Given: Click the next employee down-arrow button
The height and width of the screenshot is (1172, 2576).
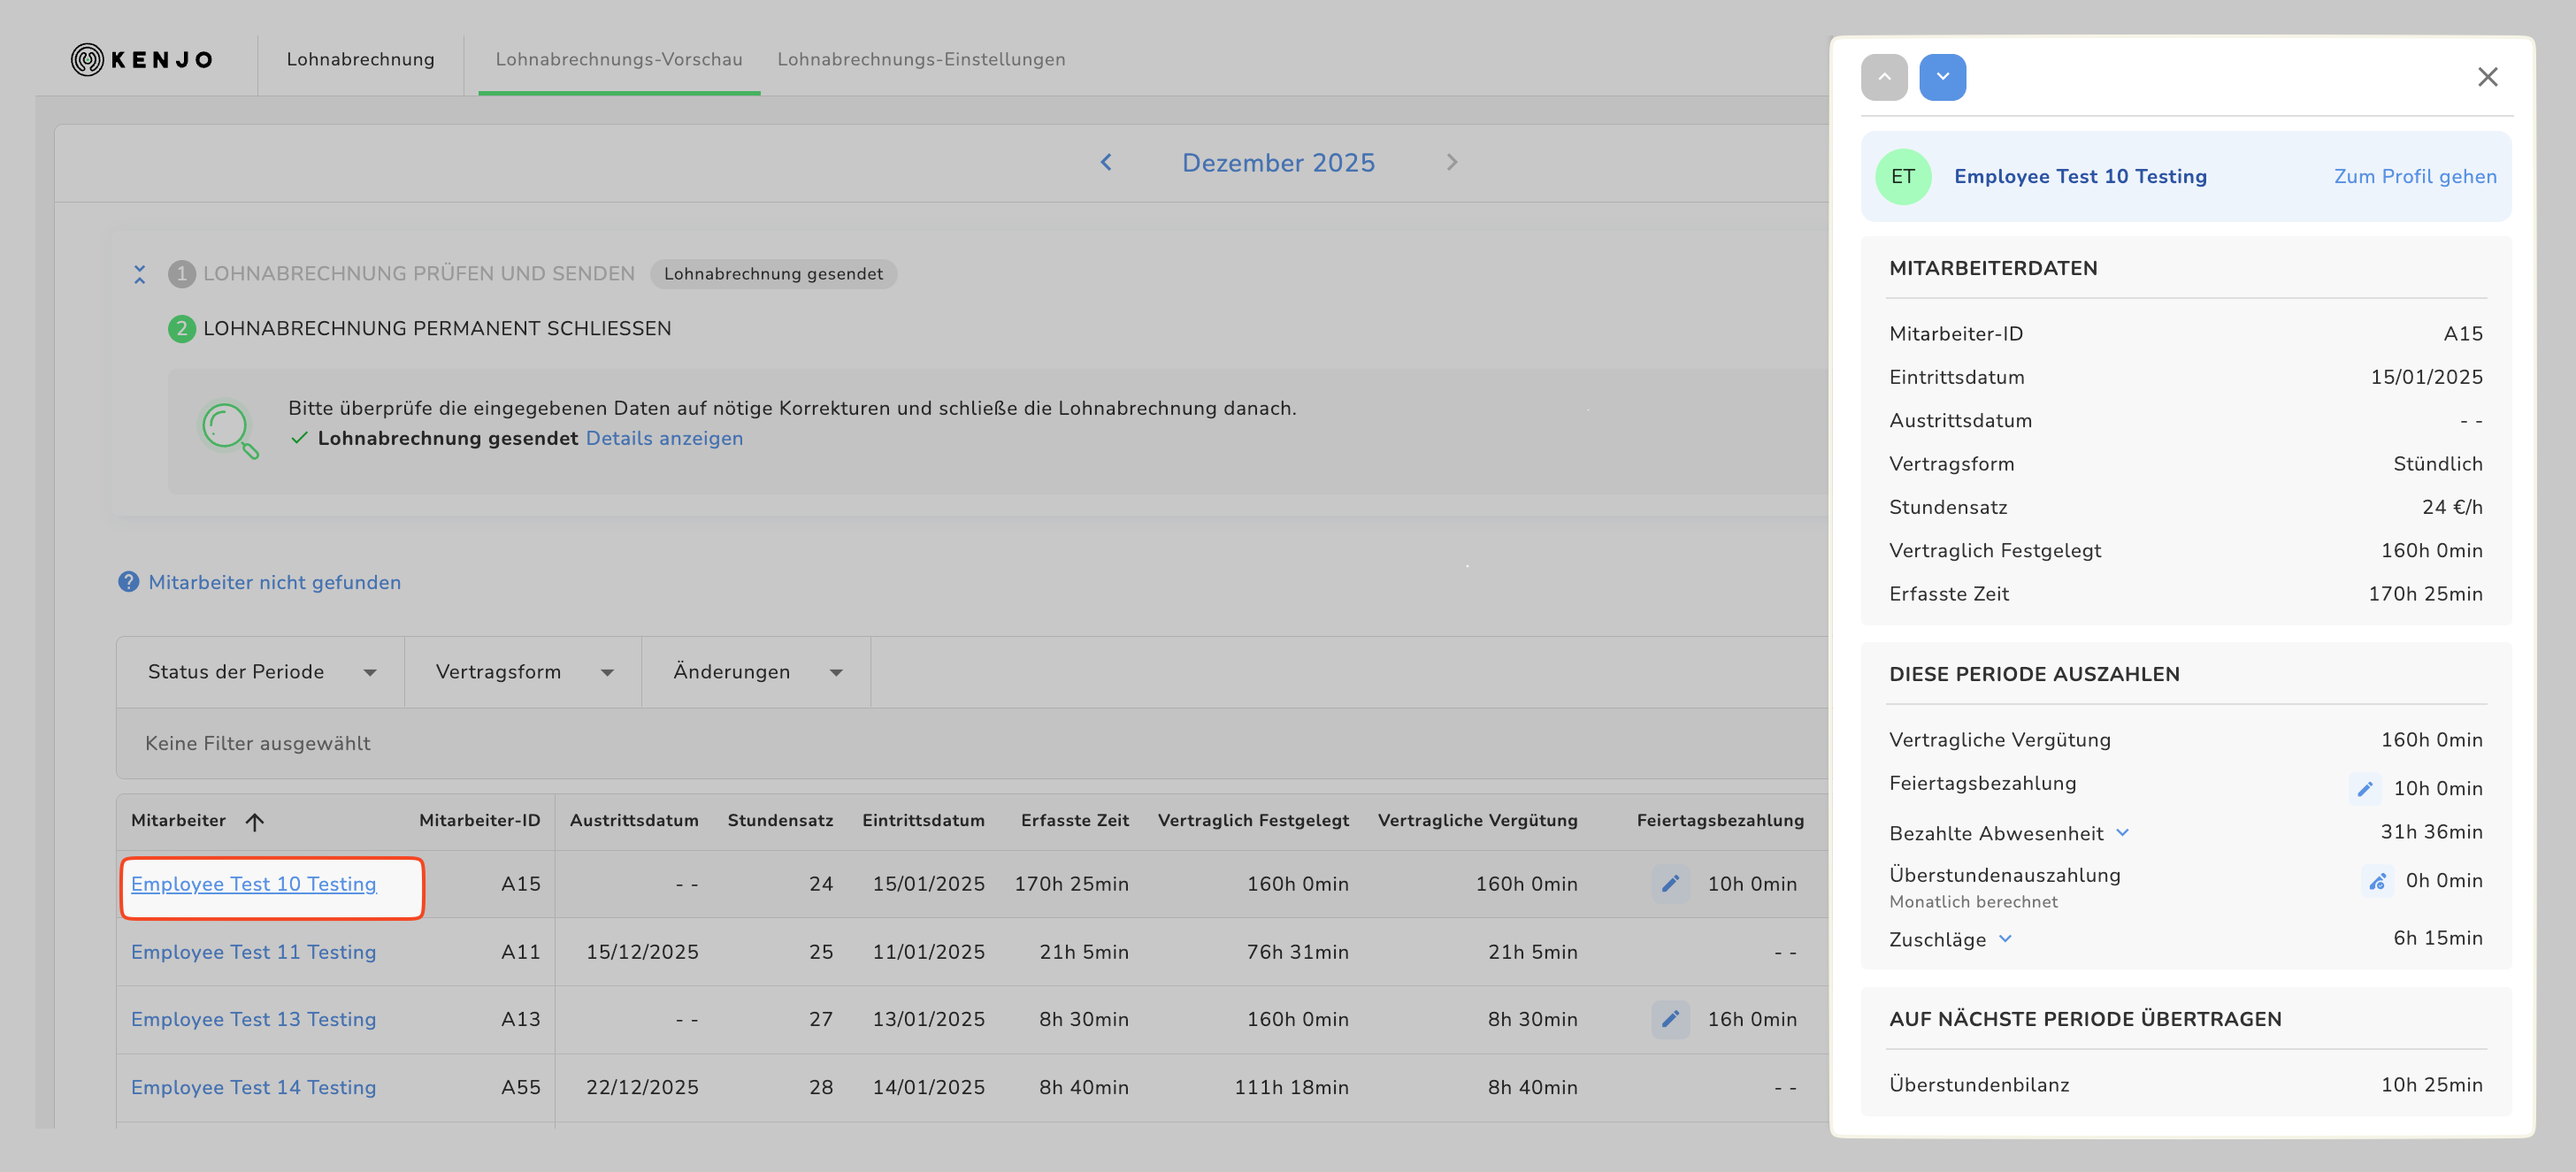Looking at the screenshot, I should pos(1942,77).
